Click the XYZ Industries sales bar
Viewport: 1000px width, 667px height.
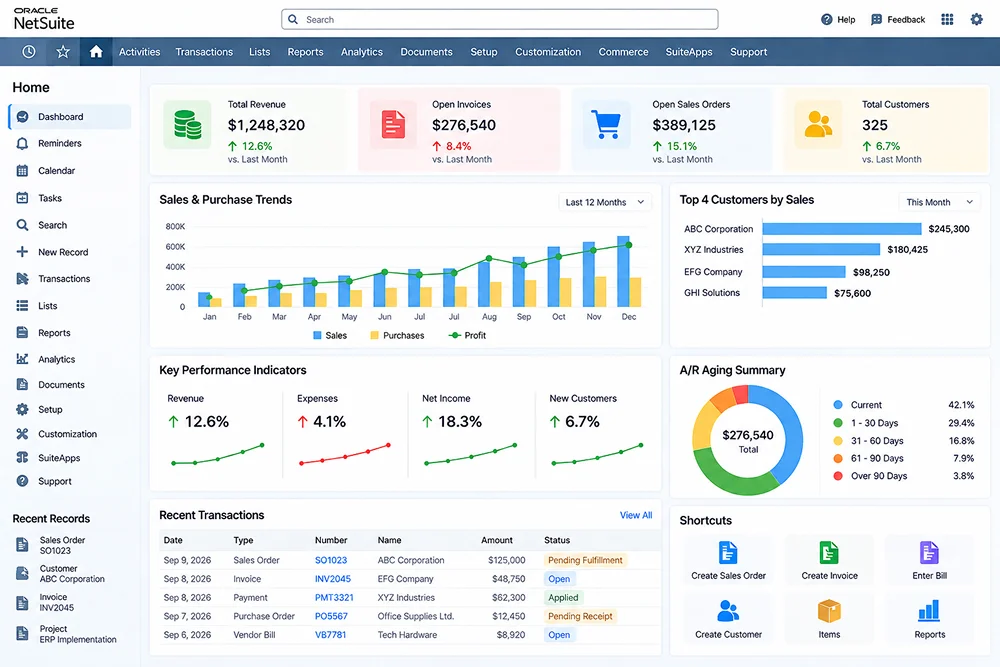pyautogui.click(x=821, y=249)
